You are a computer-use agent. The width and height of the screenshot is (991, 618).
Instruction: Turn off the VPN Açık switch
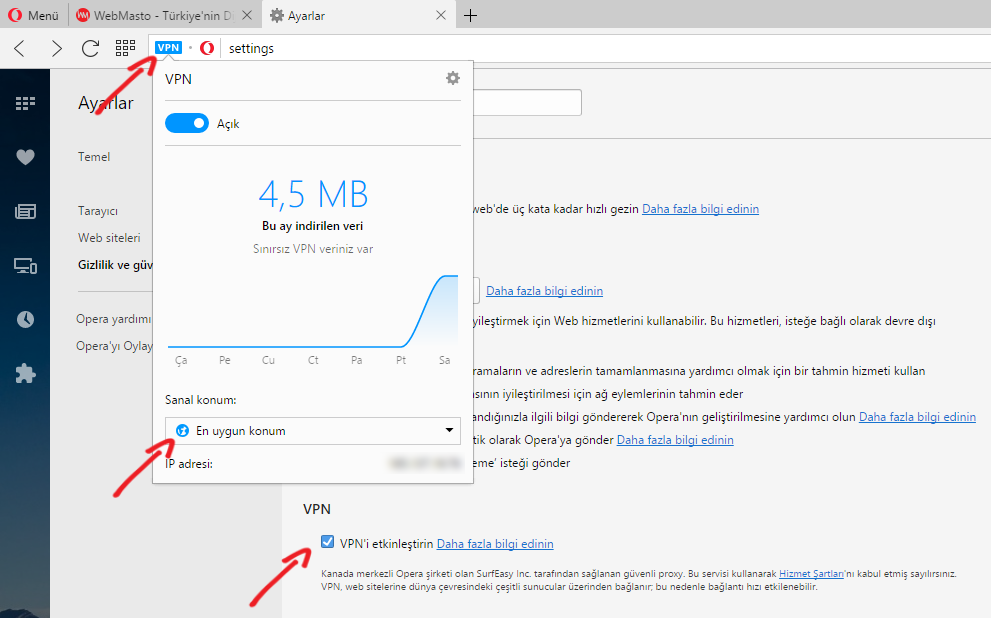(x=186, y=123)
